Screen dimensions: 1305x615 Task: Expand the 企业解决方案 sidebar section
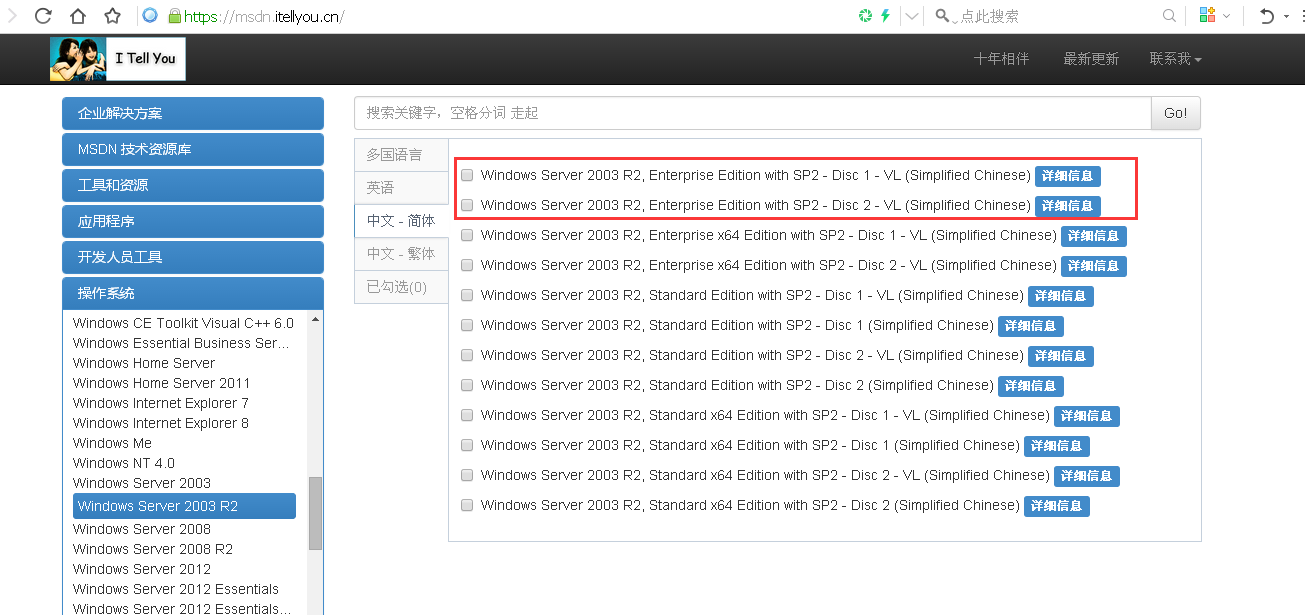click(193, 113)
